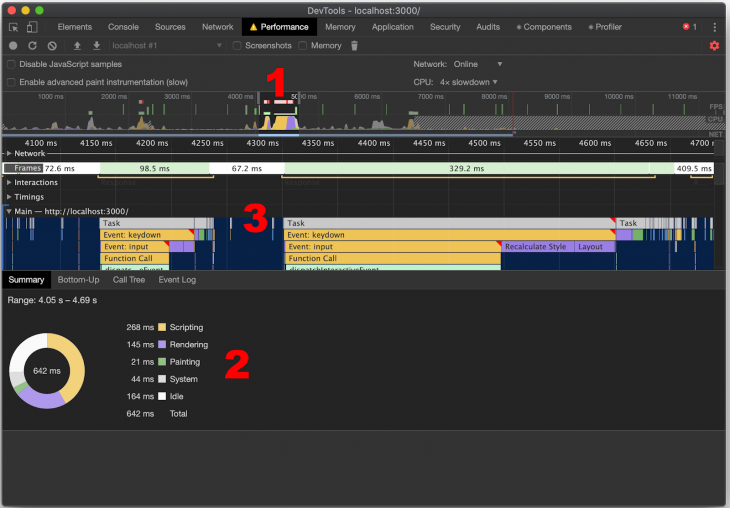
Task: Click the reload and profile icon
Action: (x=32, y=46)
